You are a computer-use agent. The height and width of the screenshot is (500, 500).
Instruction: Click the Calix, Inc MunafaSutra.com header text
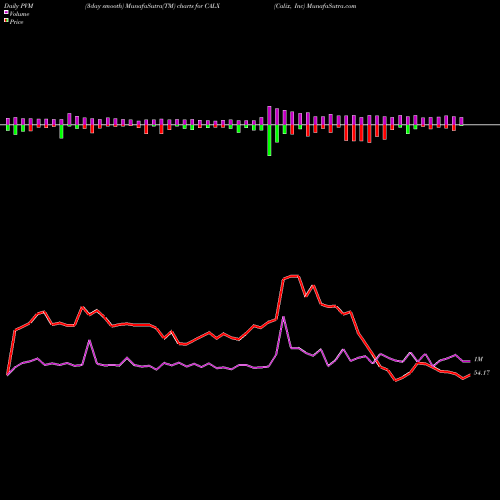tap(315, 6)
